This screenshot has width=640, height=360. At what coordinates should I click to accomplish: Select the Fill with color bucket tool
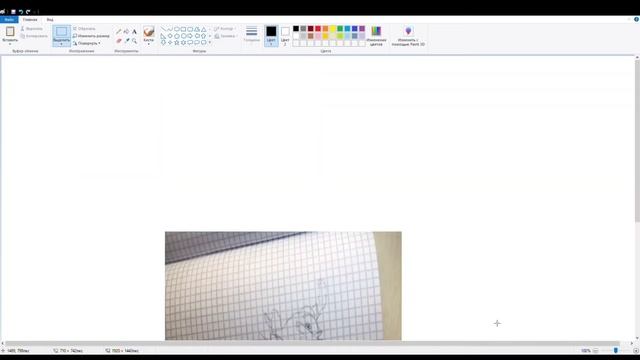point(126,31)
